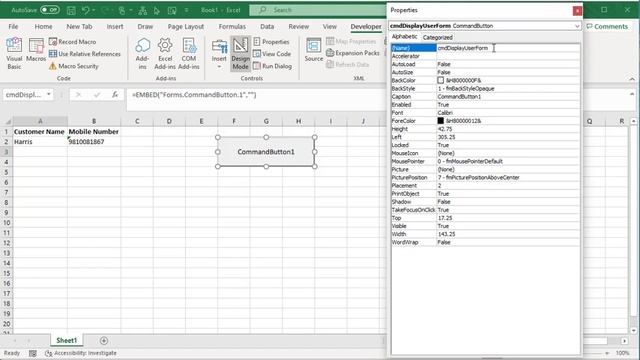Open the Comments pane
640x360 pixels.
(607, 27)
